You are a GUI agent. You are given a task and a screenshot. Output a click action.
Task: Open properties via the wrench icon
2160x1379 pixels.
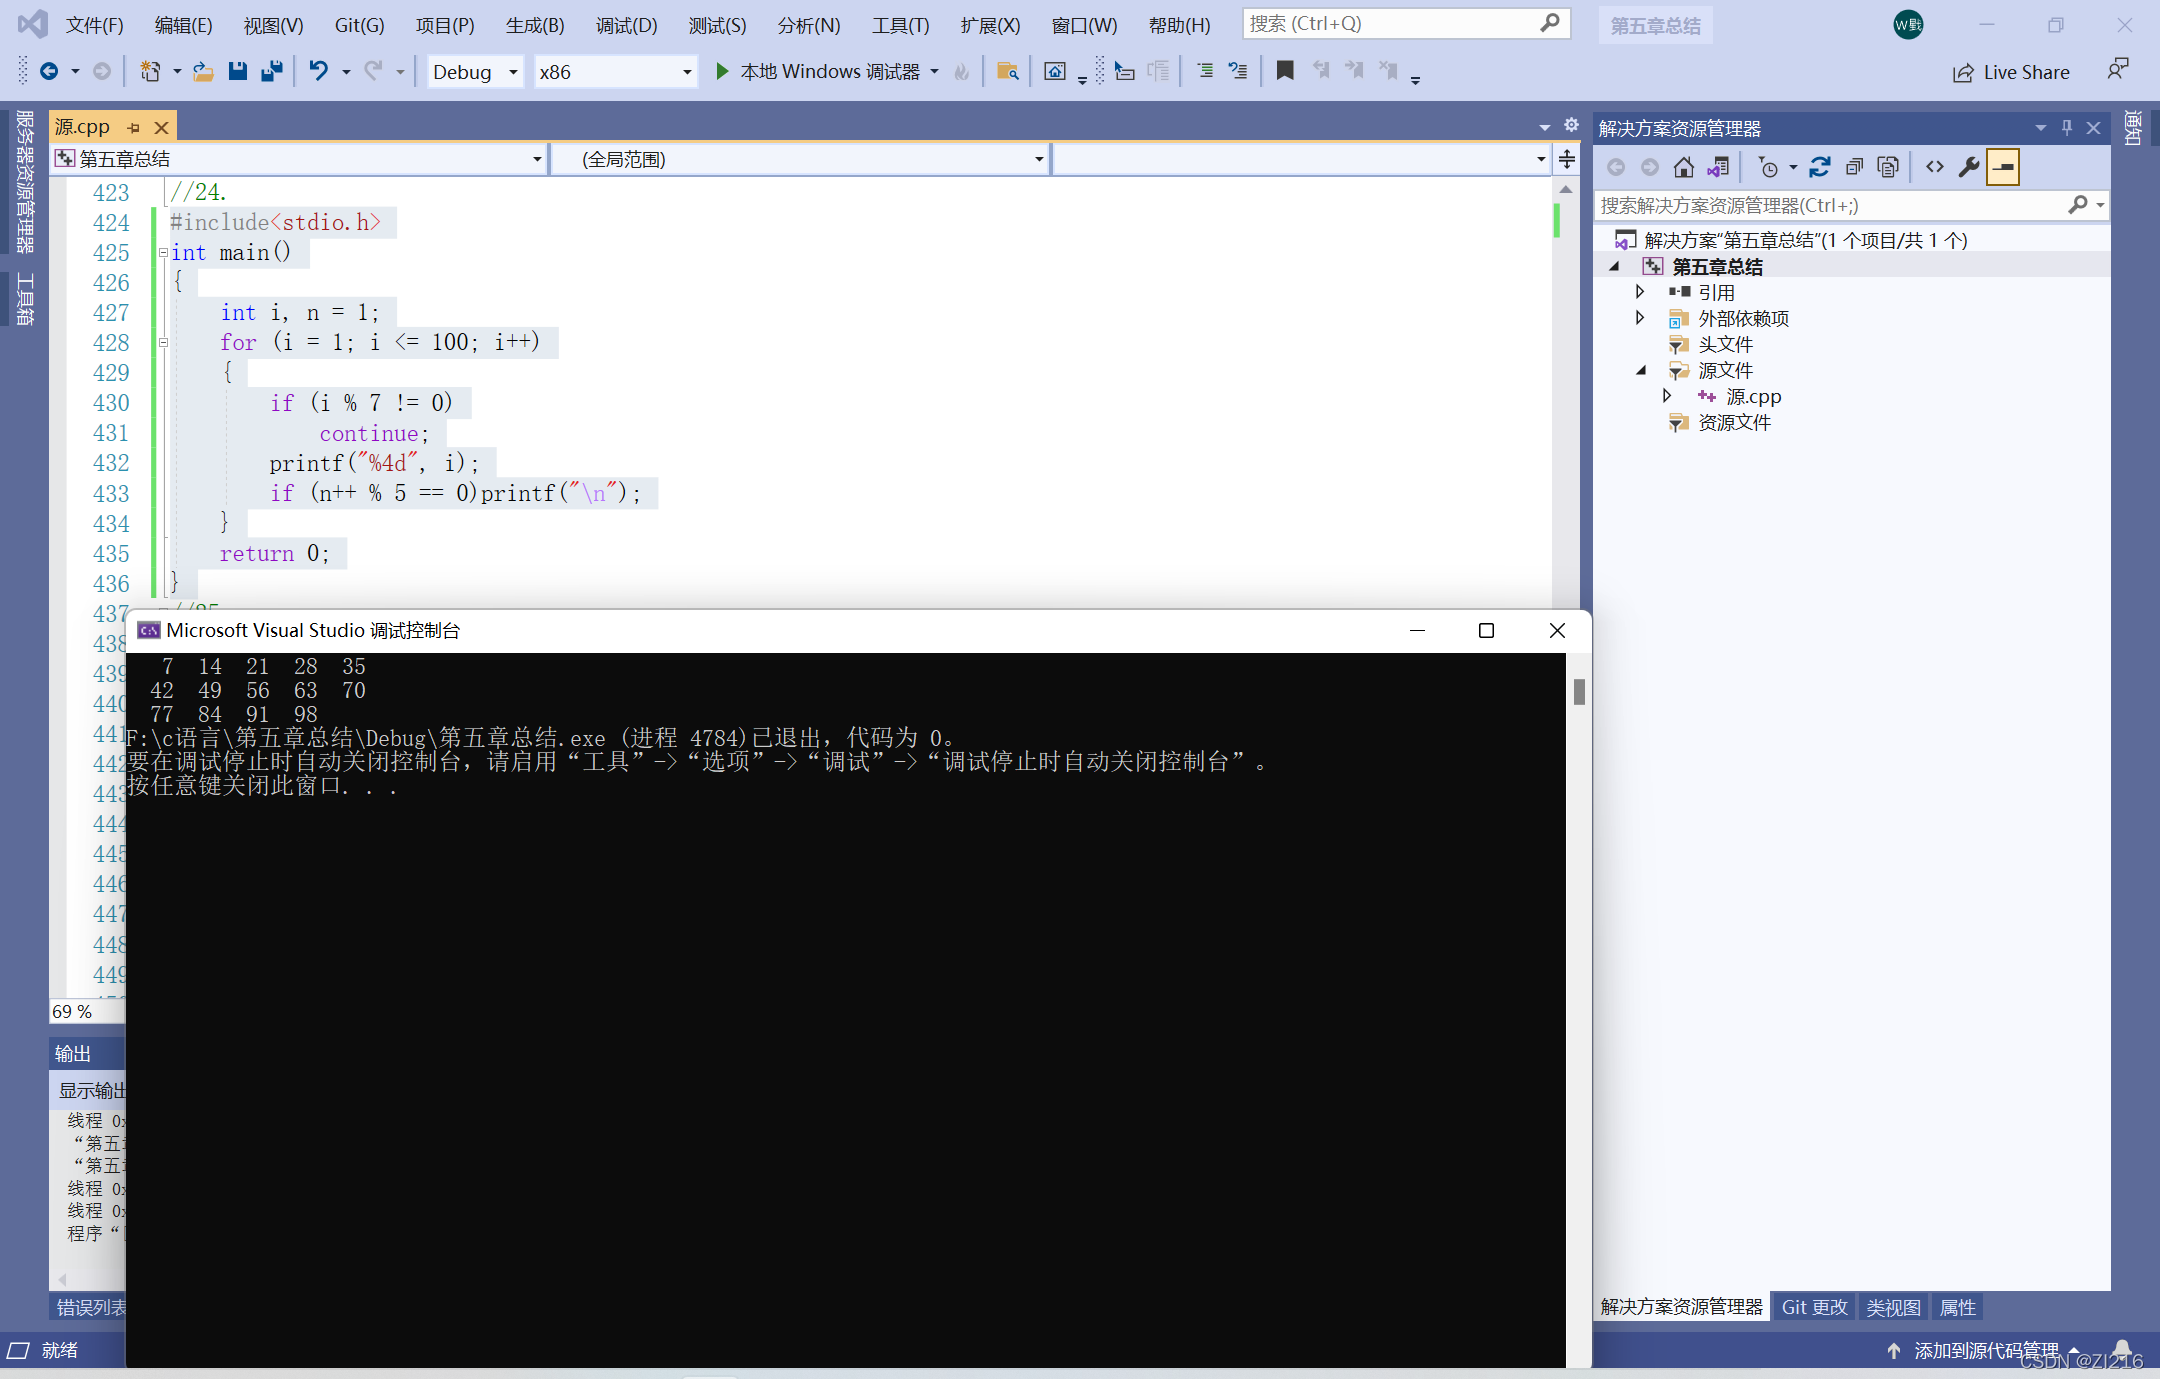[x=1969, y=167]
